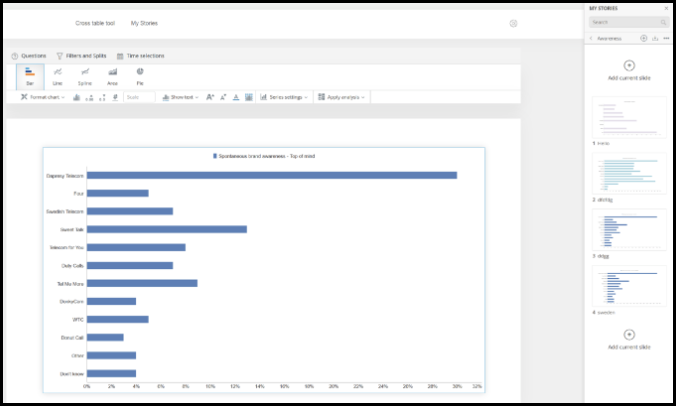Click the 0.00 decimals icon in toolbar
This screenshot has height=406, width=676.
coord(89,97)
